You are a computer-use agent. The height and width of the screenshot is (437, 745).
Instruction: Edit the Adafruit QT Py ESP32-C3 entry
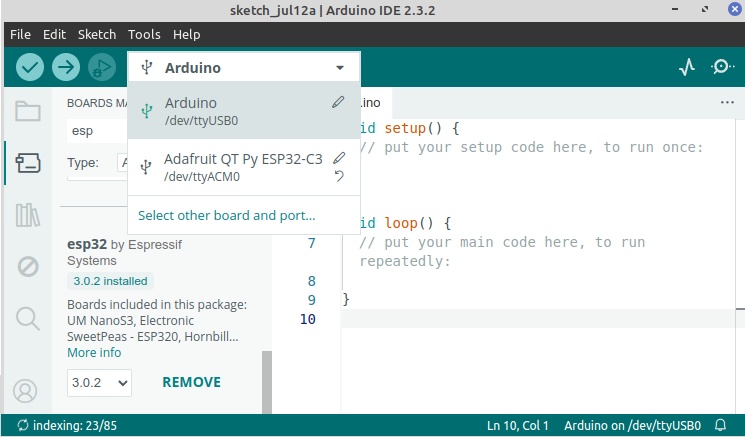point(339,158)
